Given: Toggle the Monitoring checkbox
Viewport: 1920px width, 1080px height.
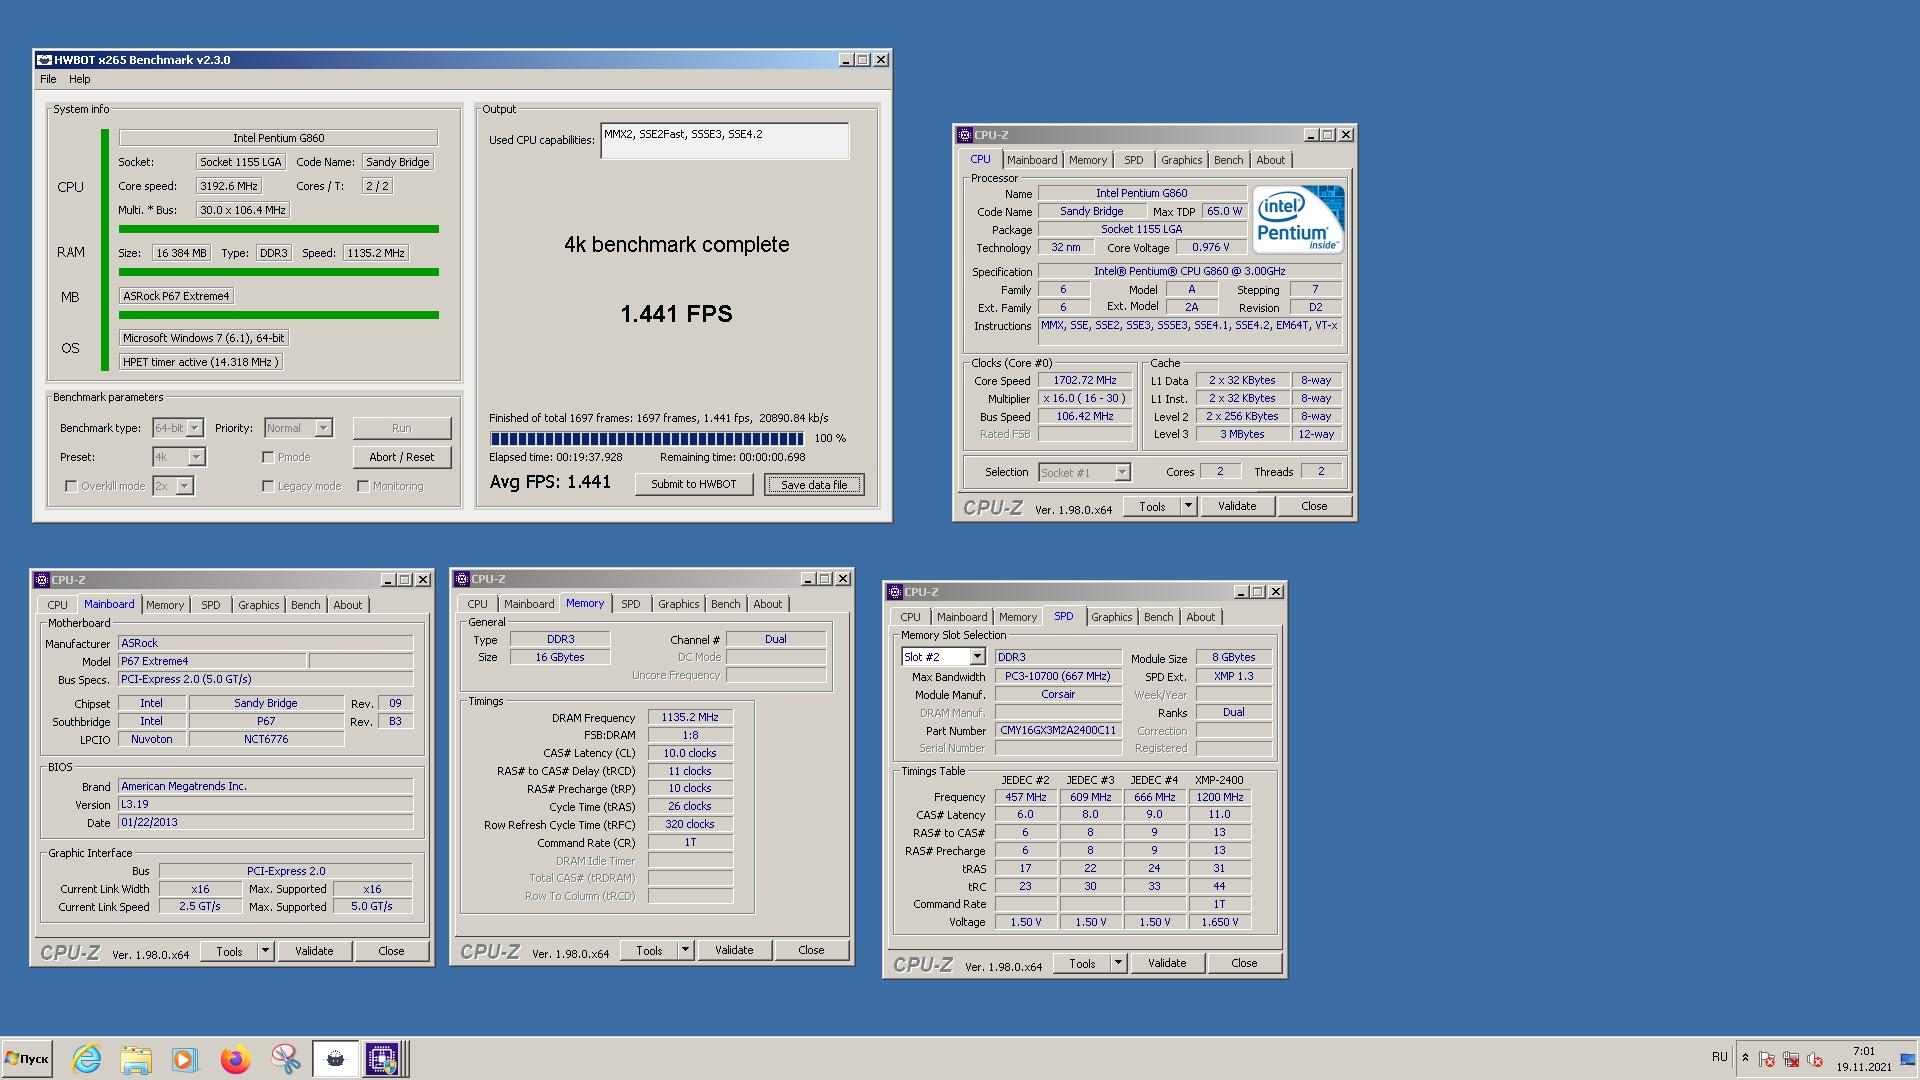Looking at the screenshot, I should [363, 486].
